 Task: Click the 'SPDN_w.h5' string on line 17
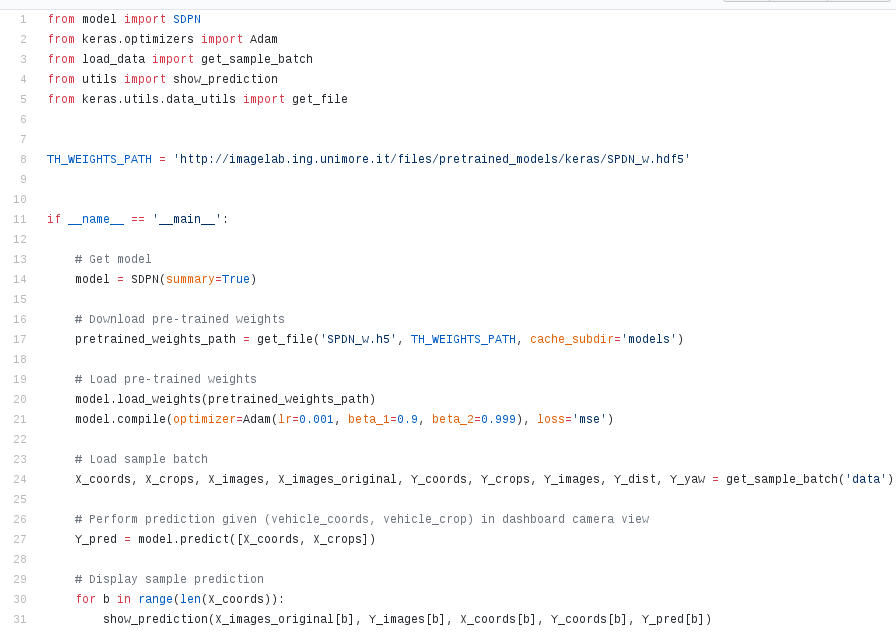(x=358, y=339)
